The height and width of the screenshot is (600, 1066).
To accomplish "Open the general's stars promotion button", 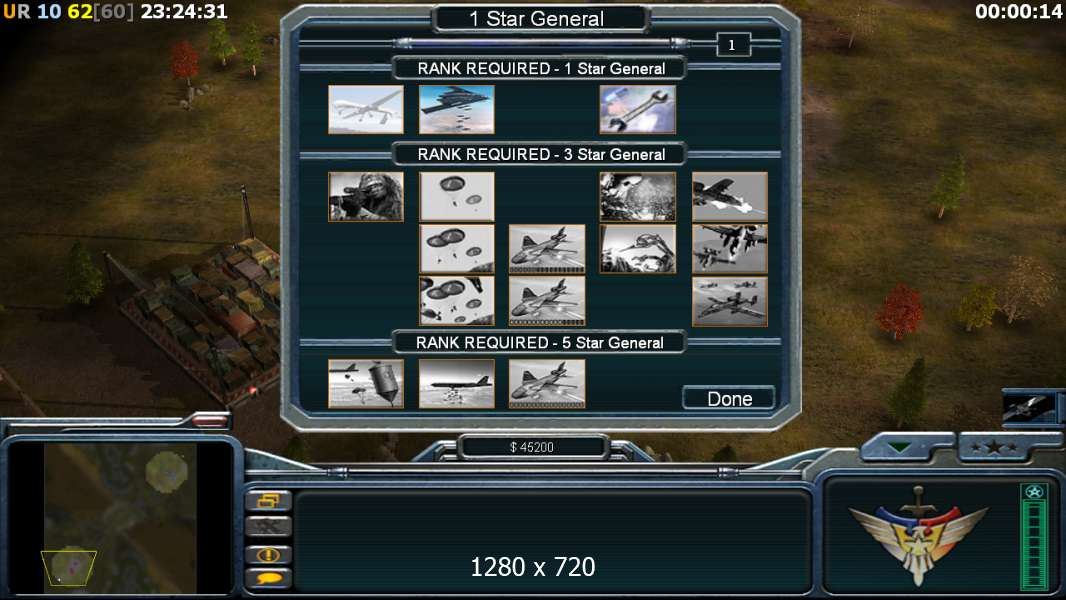I will click(x=995, y=447).
